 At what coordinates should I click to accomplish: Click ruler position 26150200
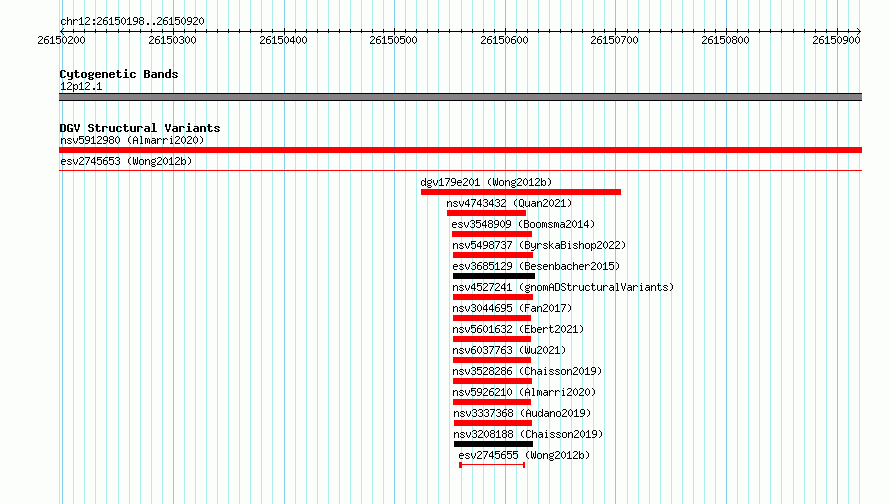point(61,40)
